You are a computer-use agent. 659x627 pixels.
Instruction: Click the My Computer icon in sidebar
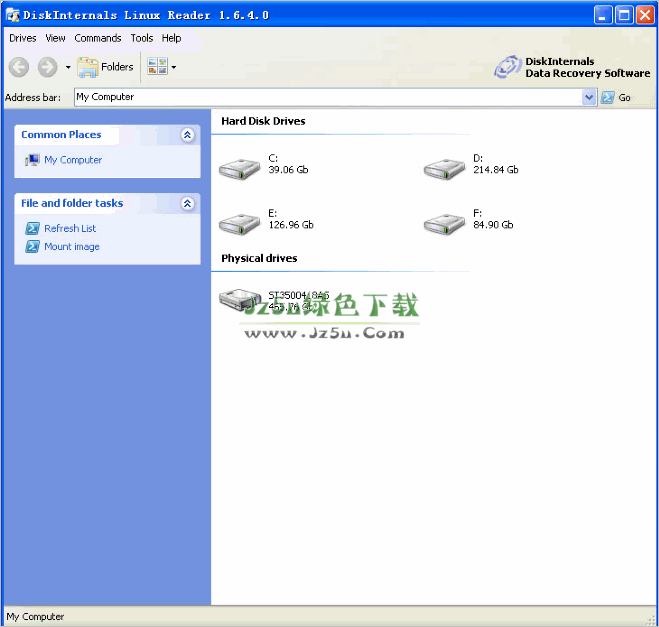[x=32, y=160]
